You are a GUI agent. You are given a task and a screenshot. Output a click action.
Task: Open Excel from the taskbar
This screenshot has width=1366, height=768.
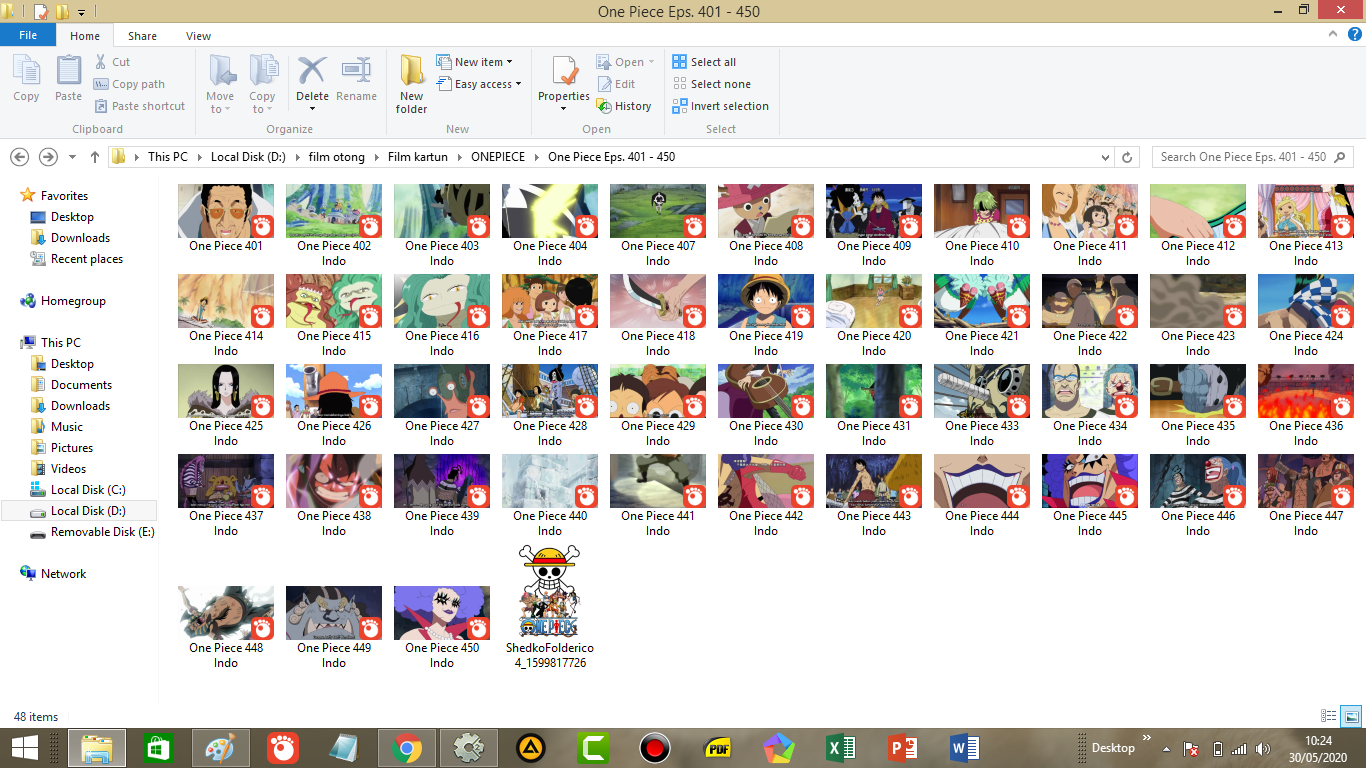coord(840,748)
